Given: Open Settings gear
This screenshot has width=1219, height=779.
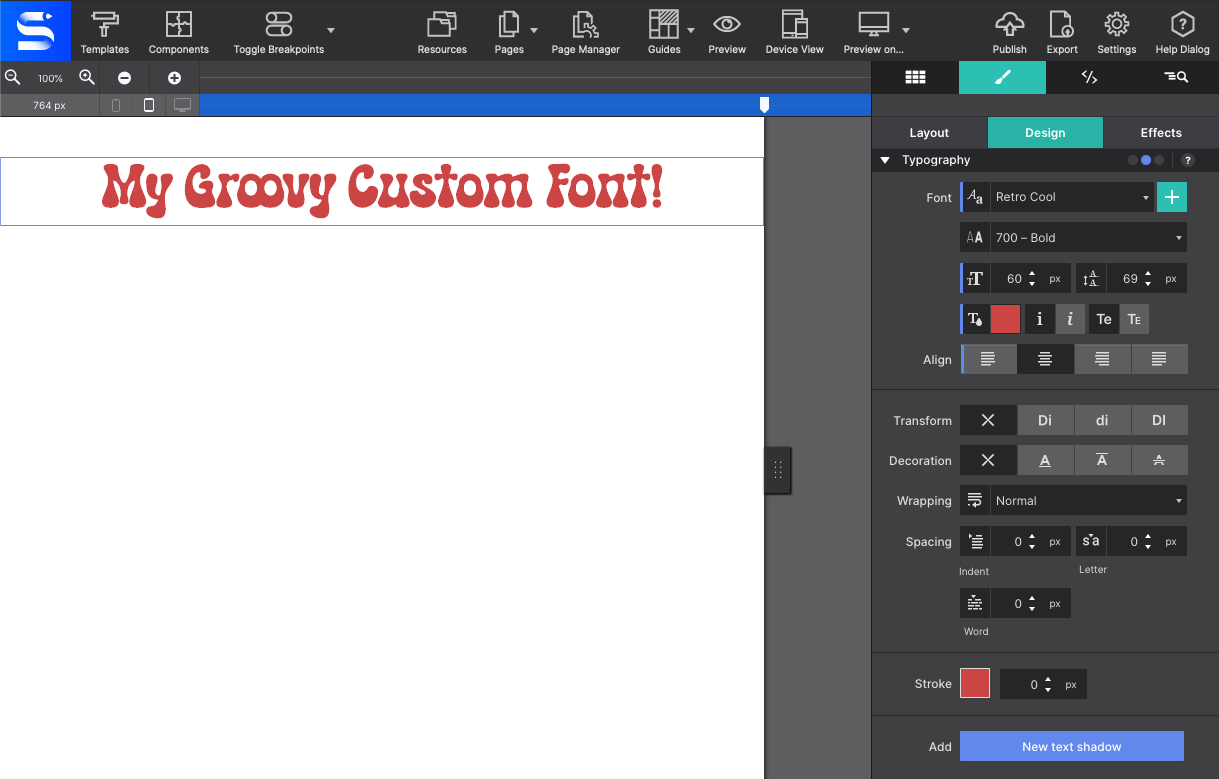Looking at the screenshot, I should (1116, 31).
